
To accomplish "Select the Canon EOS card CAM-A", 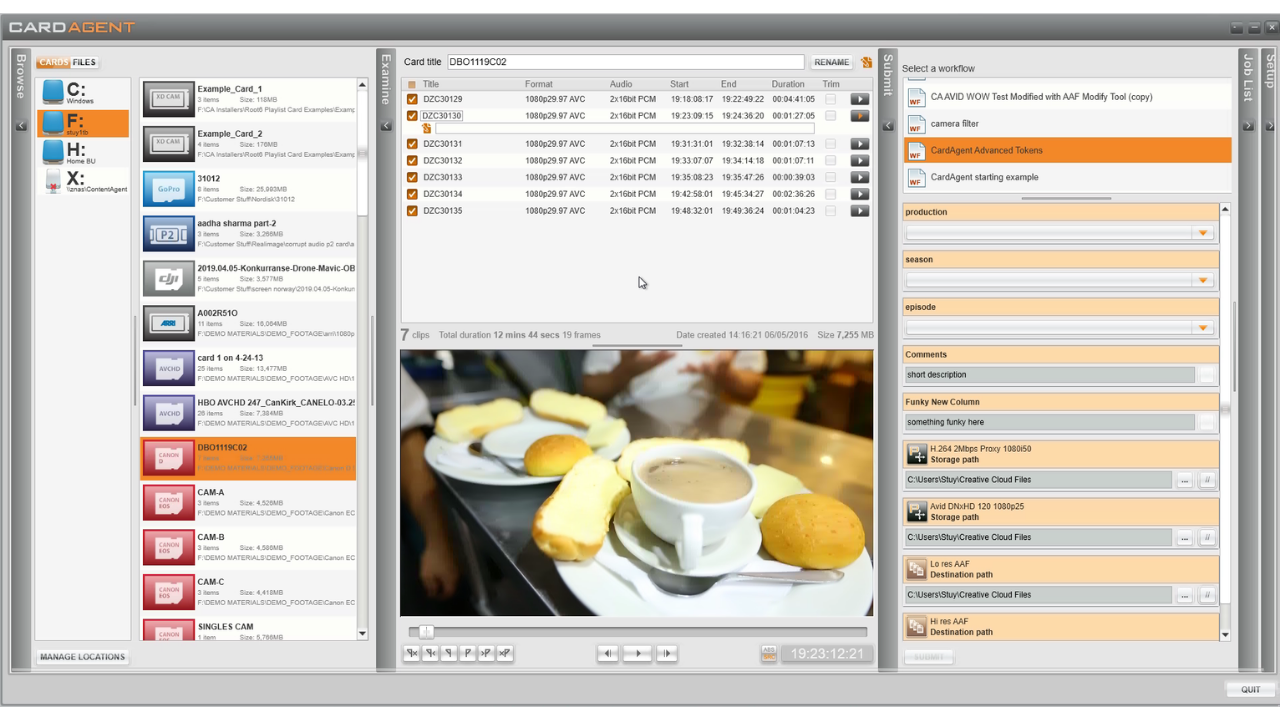I will 249,502.
